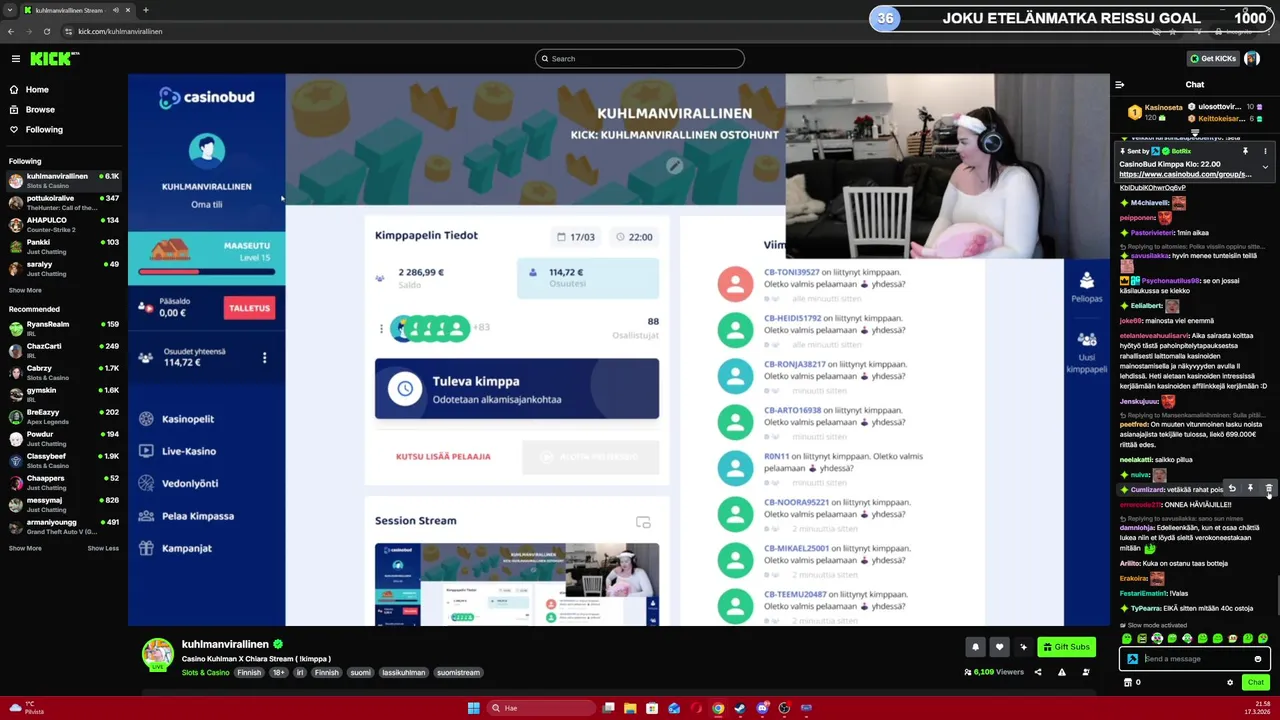Toggle the notification bell for the channel

click(x=975, y=647)
